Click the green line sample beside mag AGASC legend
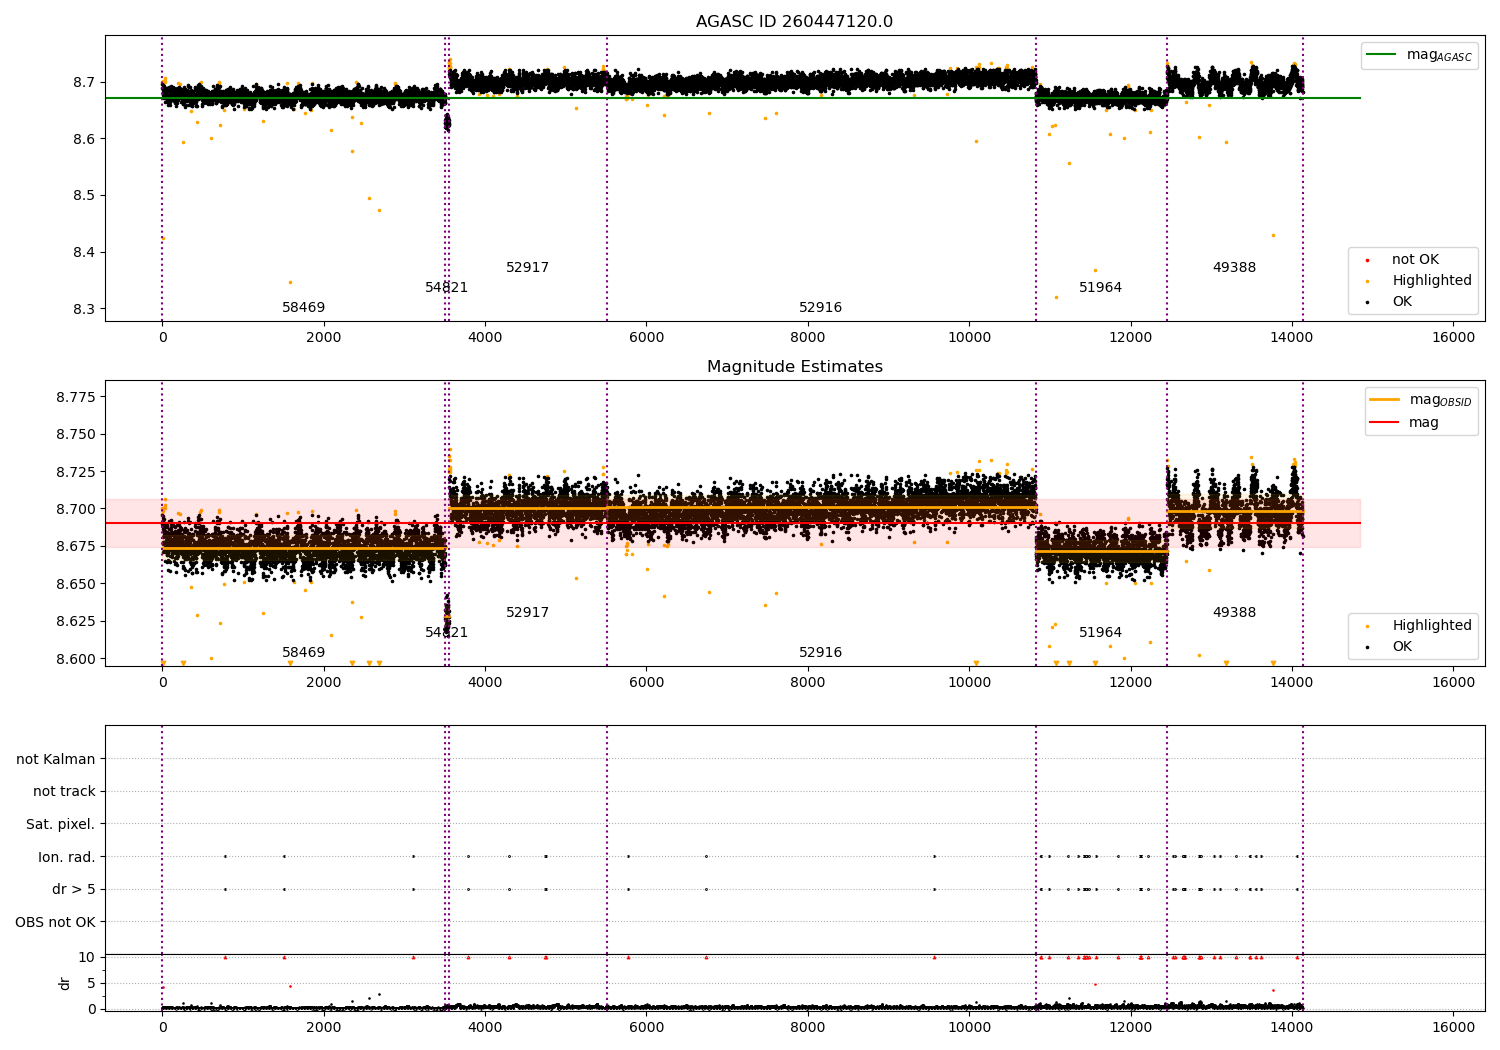The height and width of the screenshot is (1050, 1500). click(1383, 55)
